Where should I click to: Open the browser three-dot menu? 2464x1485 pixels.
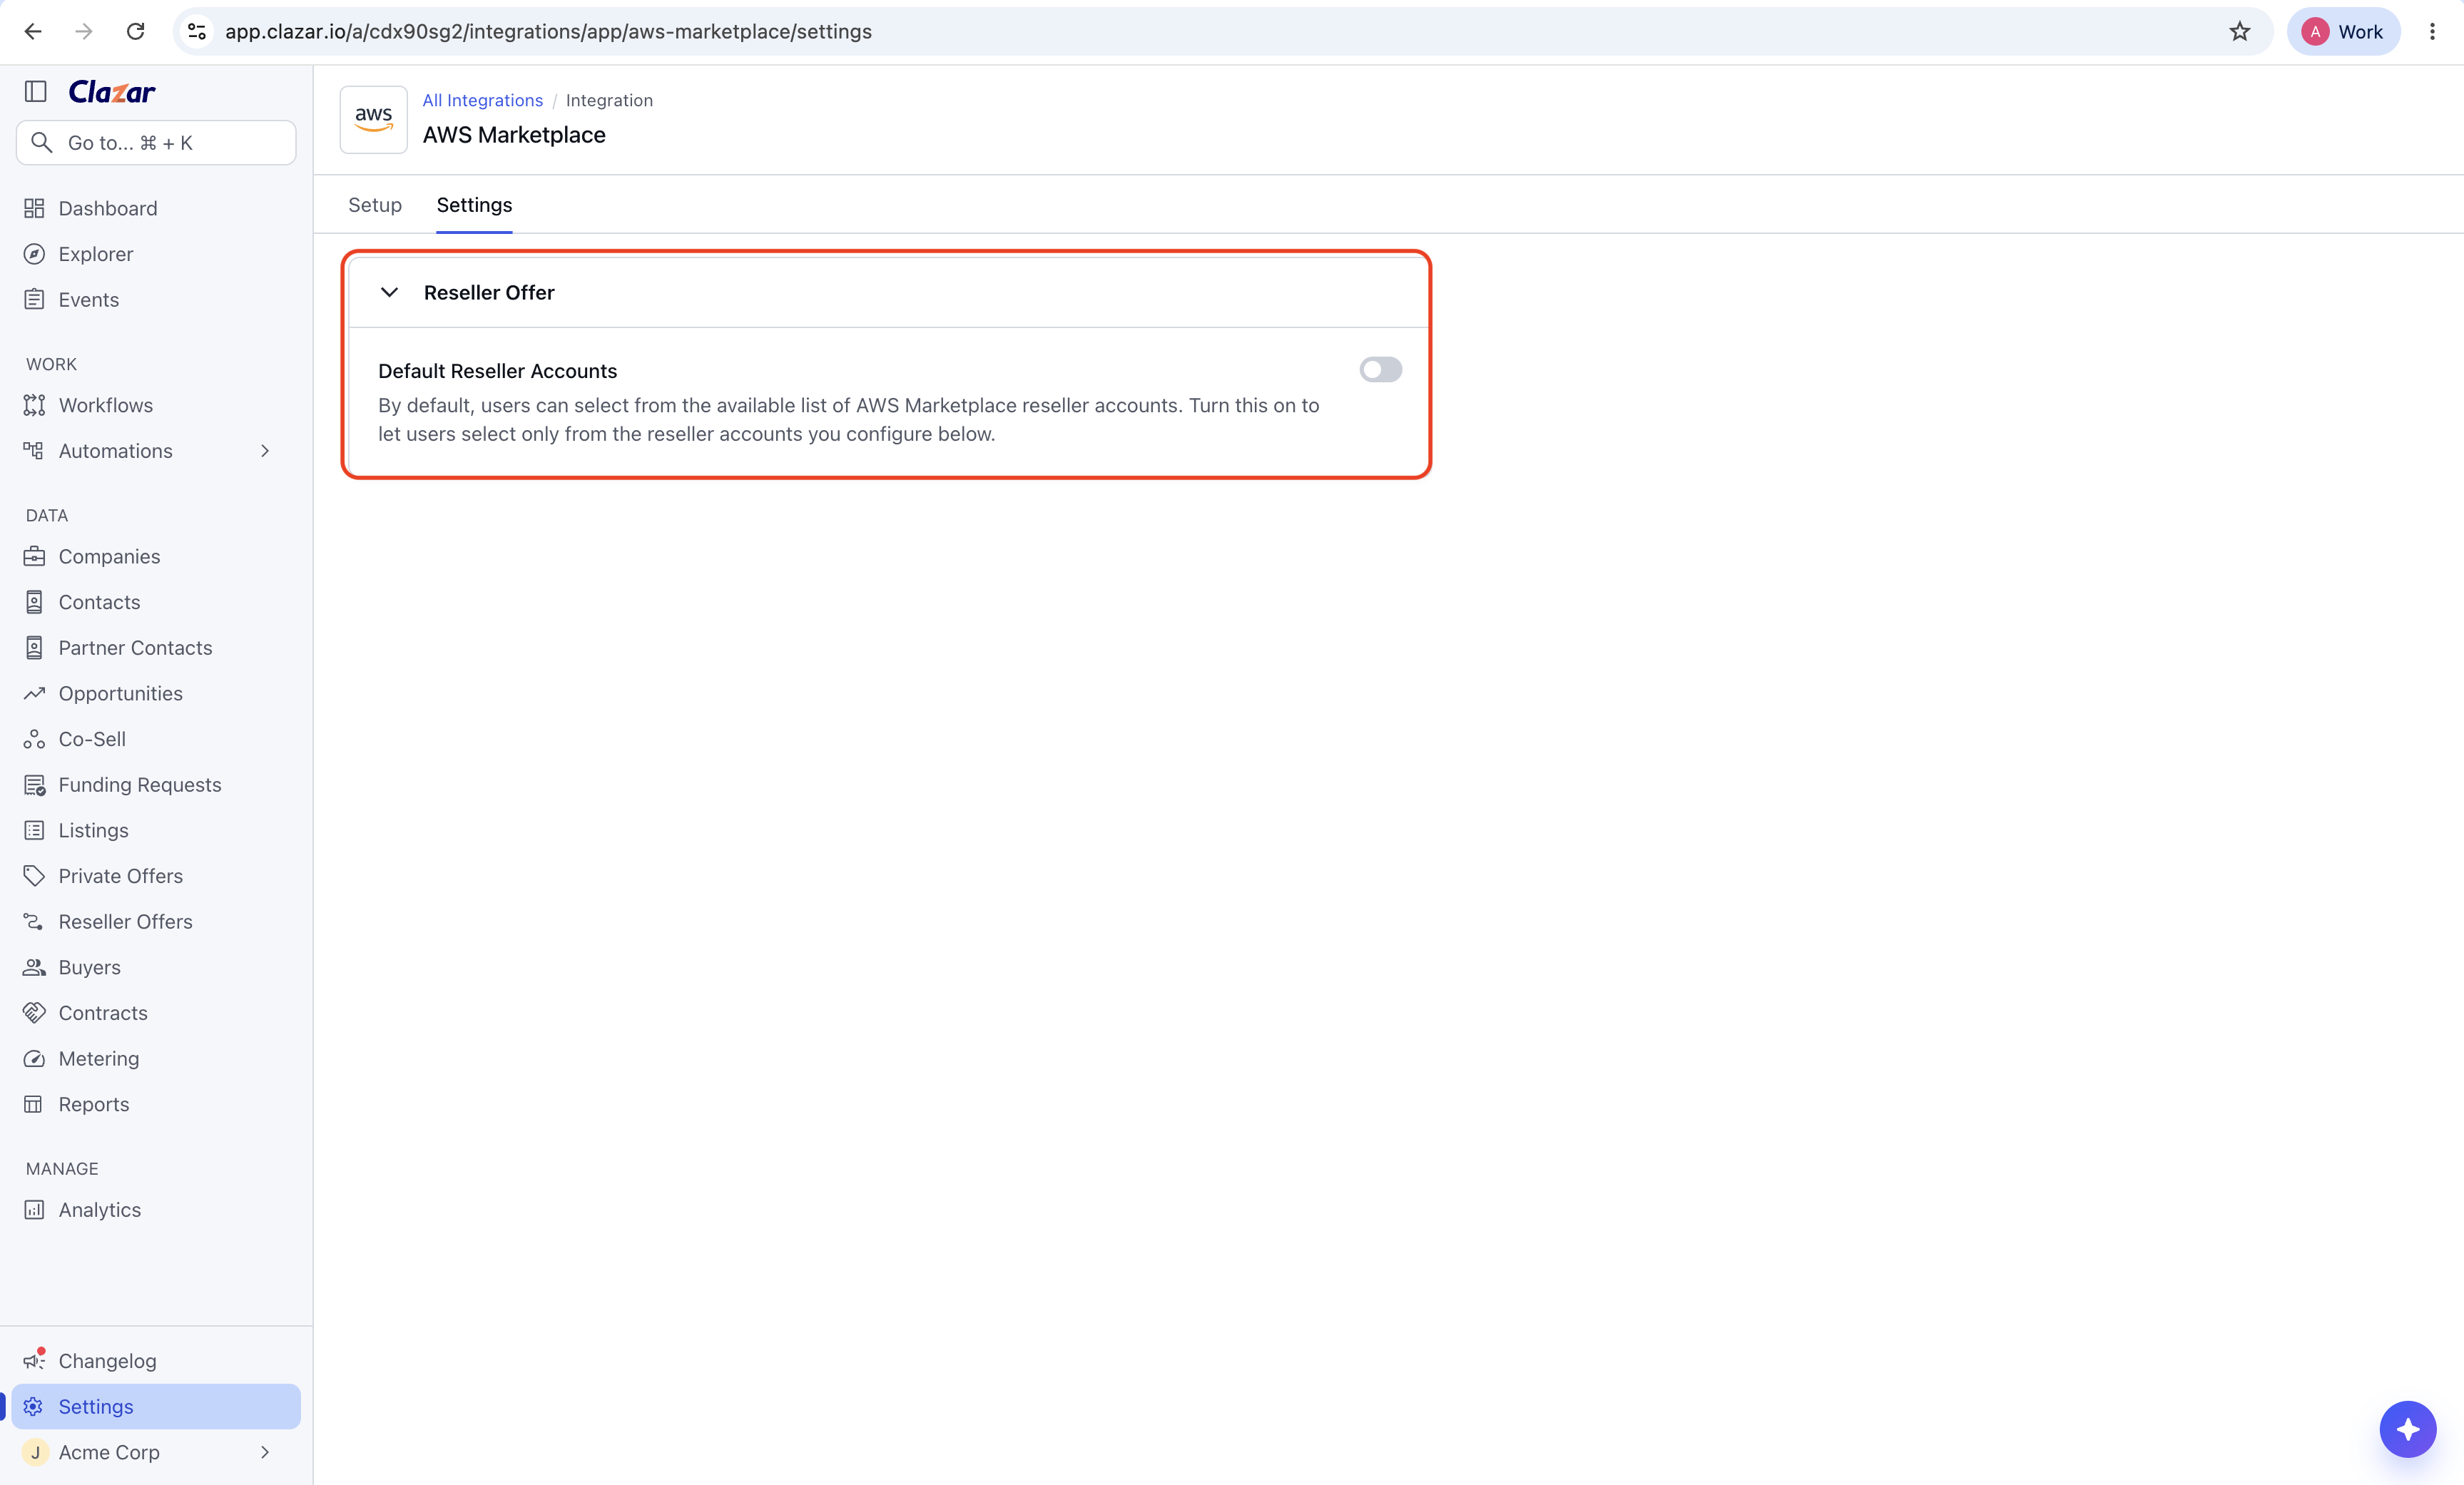2432,32
